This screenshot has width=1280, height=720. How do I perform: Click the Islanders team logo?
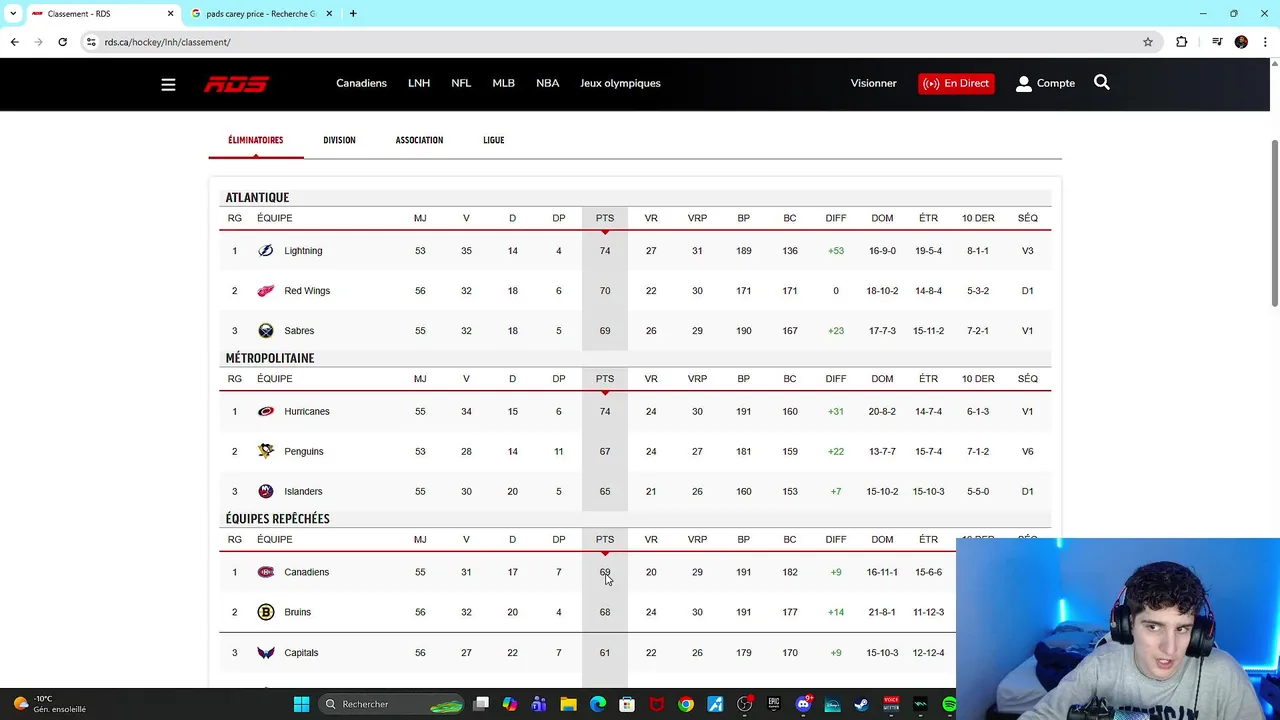[265, 491]
